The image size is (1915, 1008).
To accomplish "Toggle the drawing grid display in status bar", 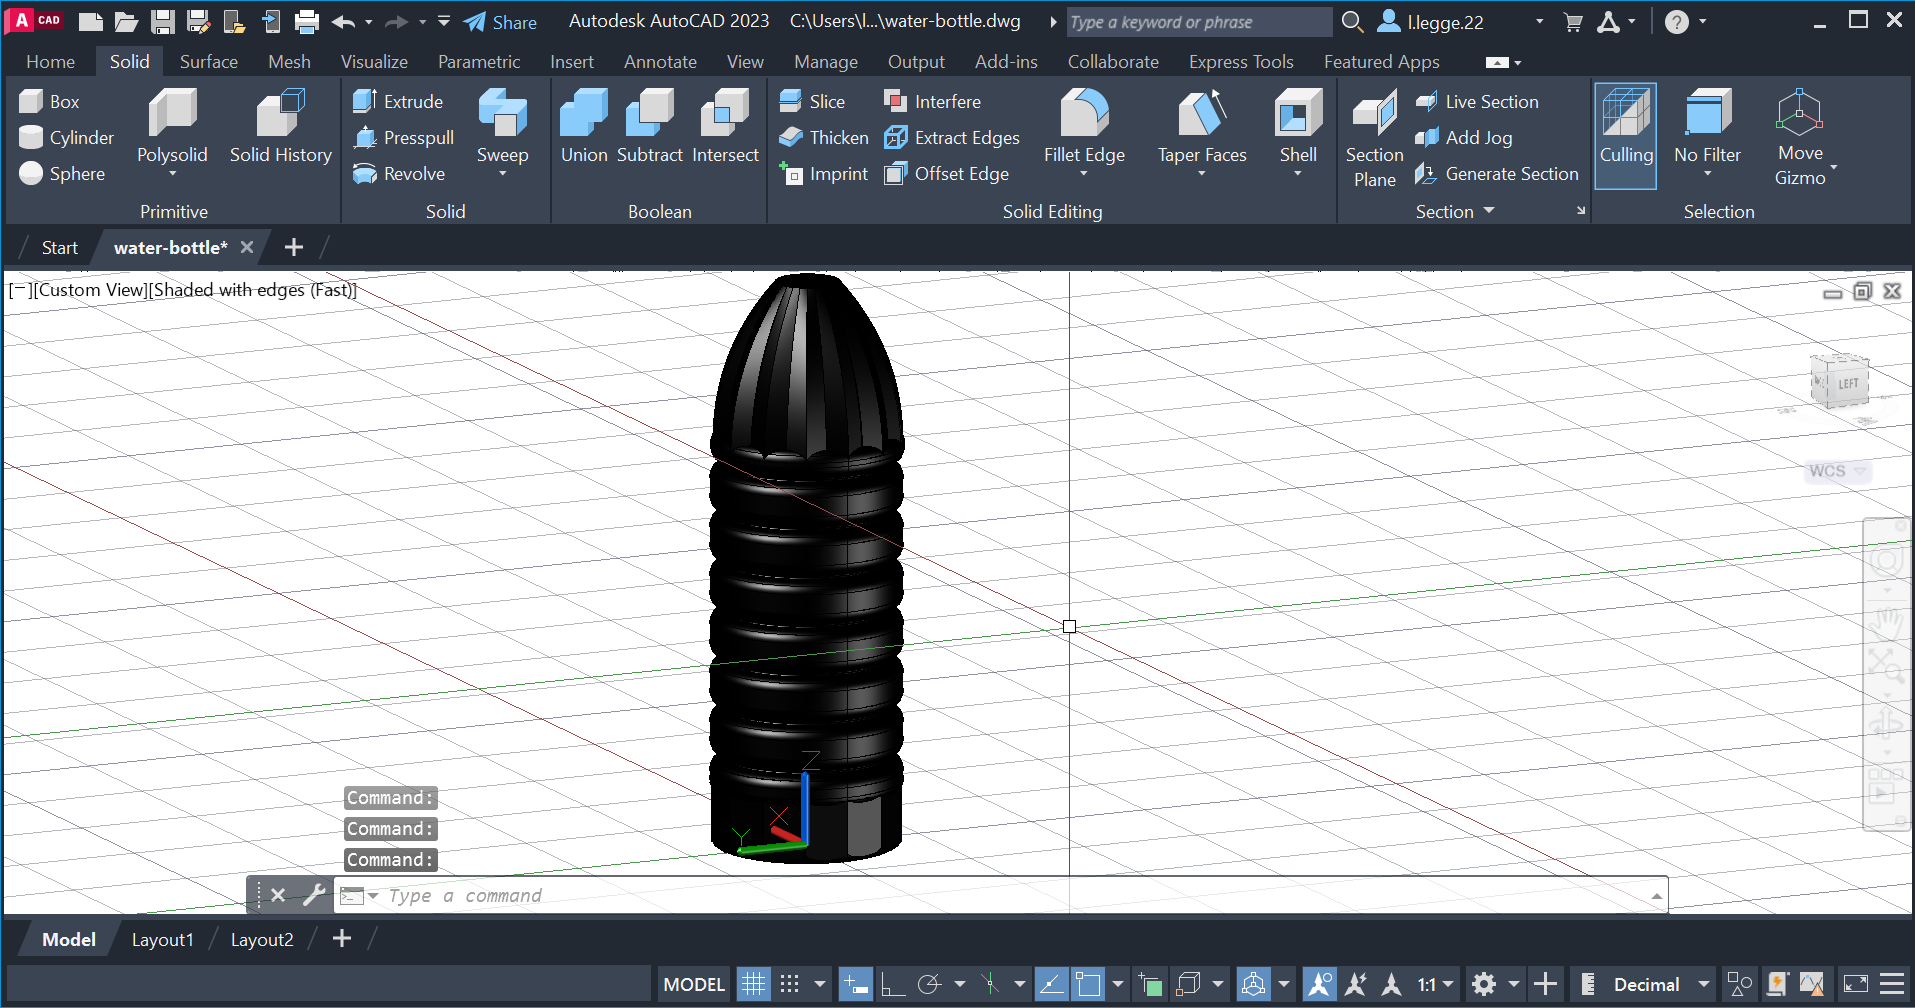I will tap(753, 984).
